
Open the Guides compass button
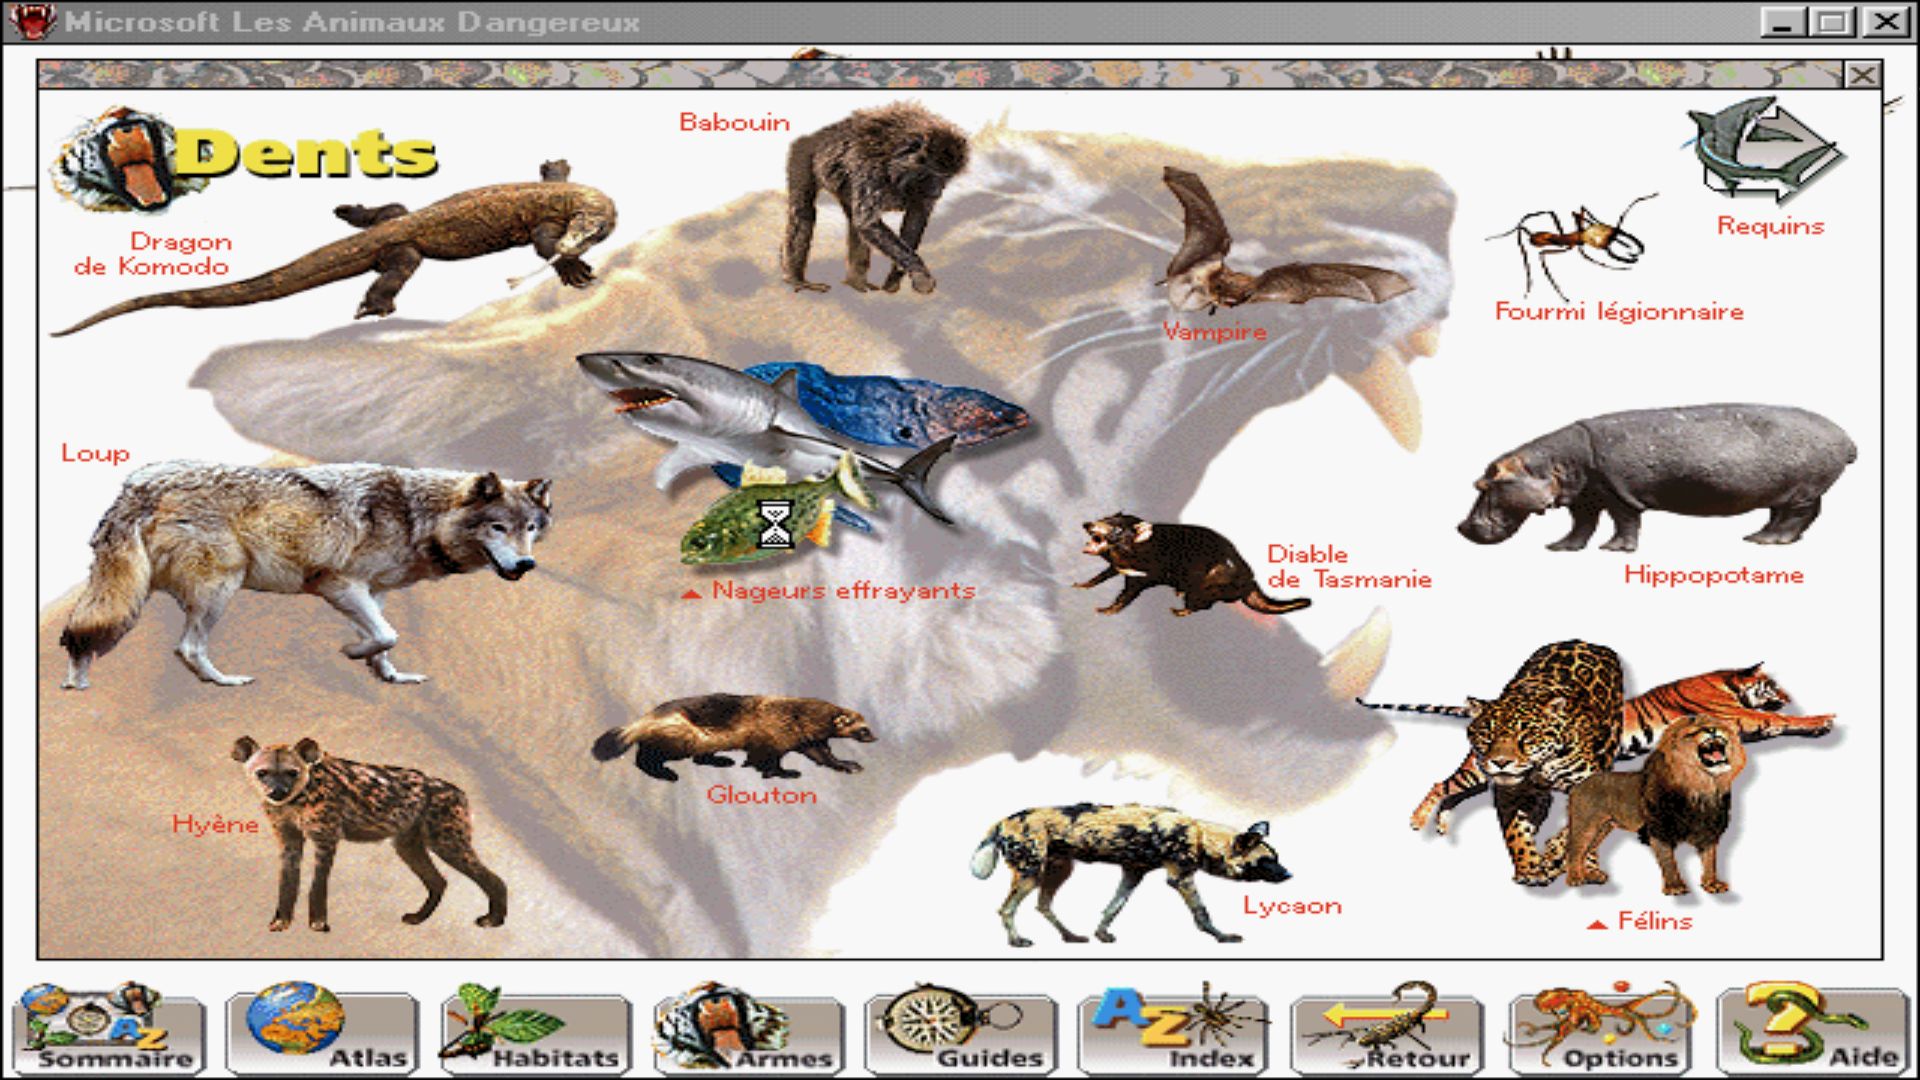click(x=961, y=1030)
